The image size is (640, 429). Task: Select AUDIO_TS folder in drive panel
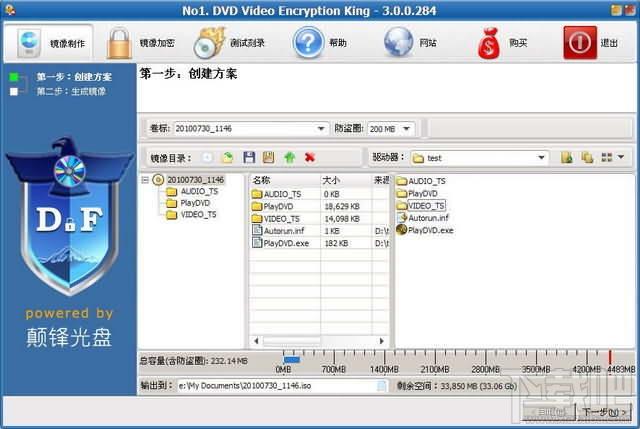point(421,181)
